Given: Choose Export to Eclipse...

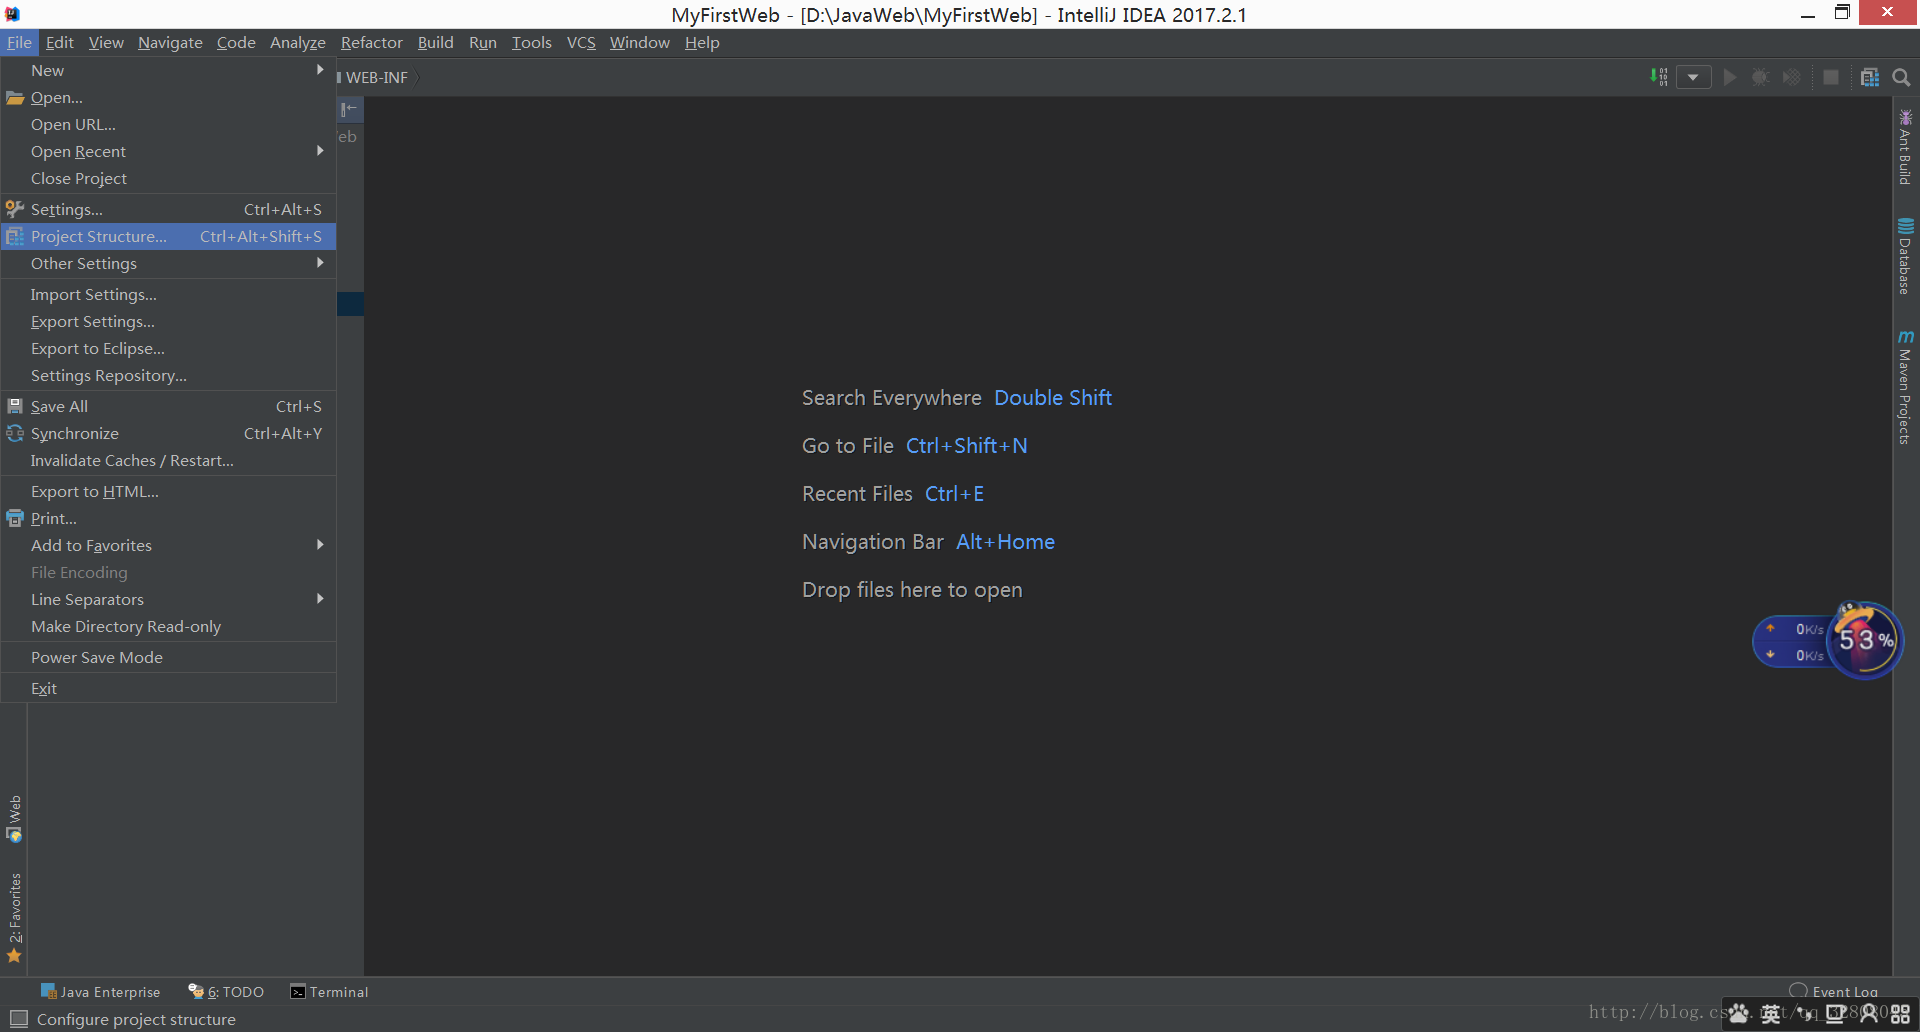Looking at the screenshot, I should pyautogui.click(x=168, y=348).
